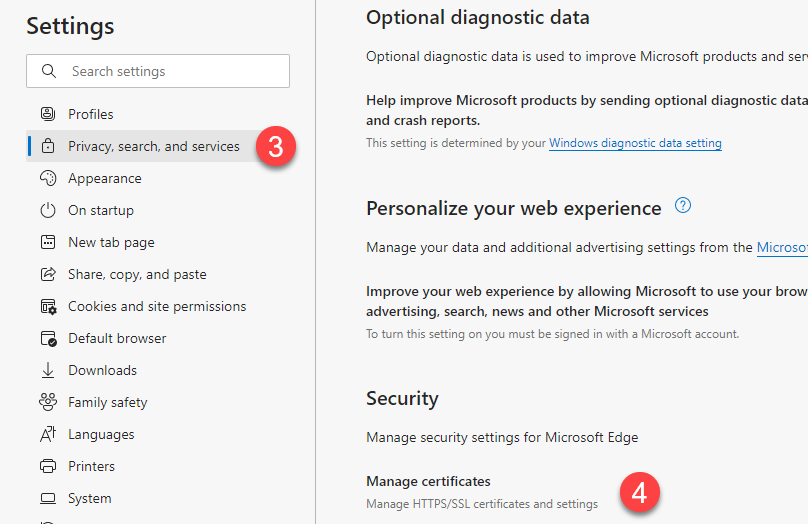Click the Downloads arrow icon
The width and height of the screenshot is (808, 524).
[48, 370]
